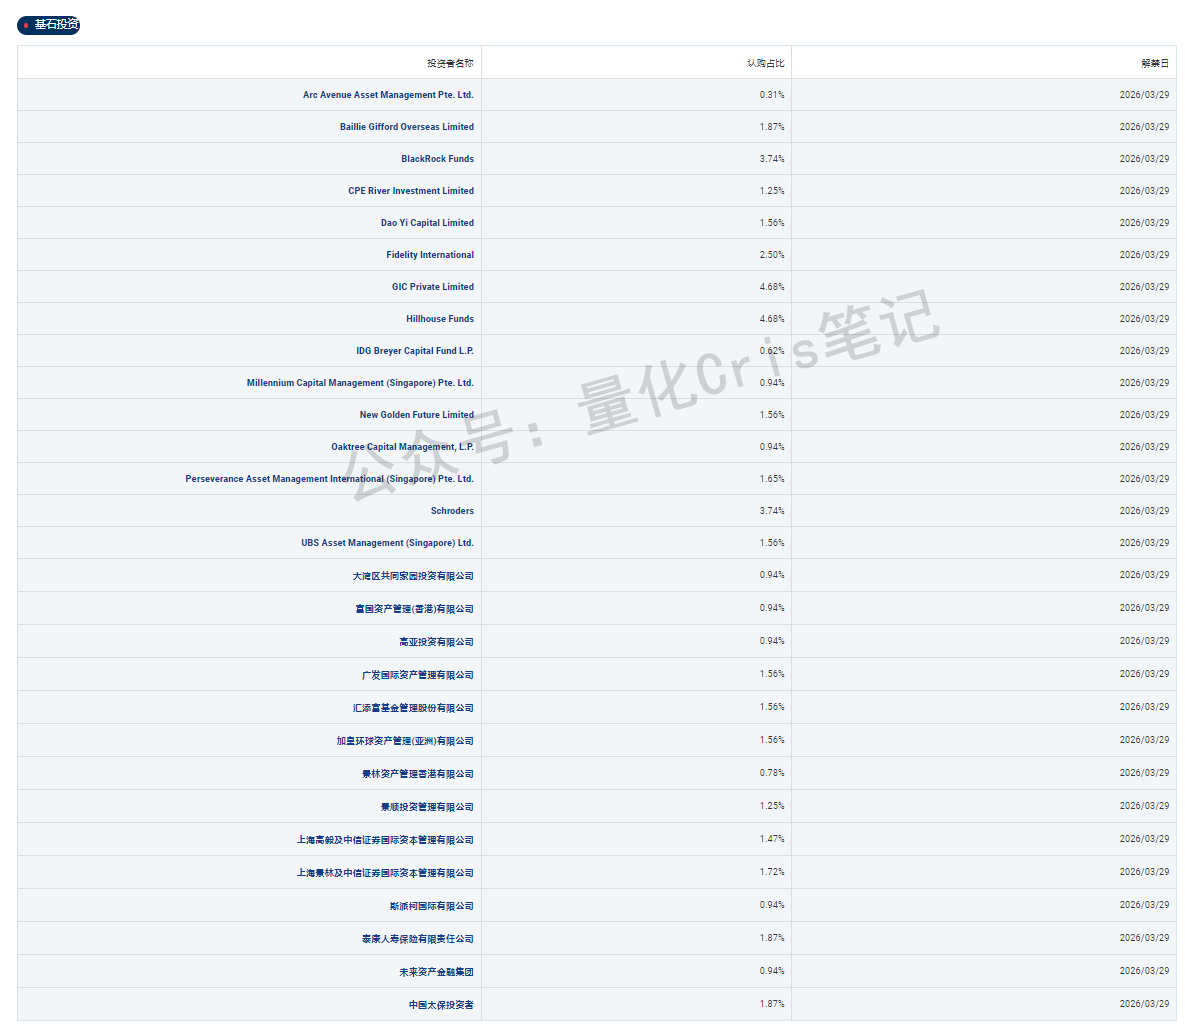This screenshot has width=1185, height=1026.
Task: Select 加皇环球资产管理(亚洲)有限公司
Action: point(405,741)
